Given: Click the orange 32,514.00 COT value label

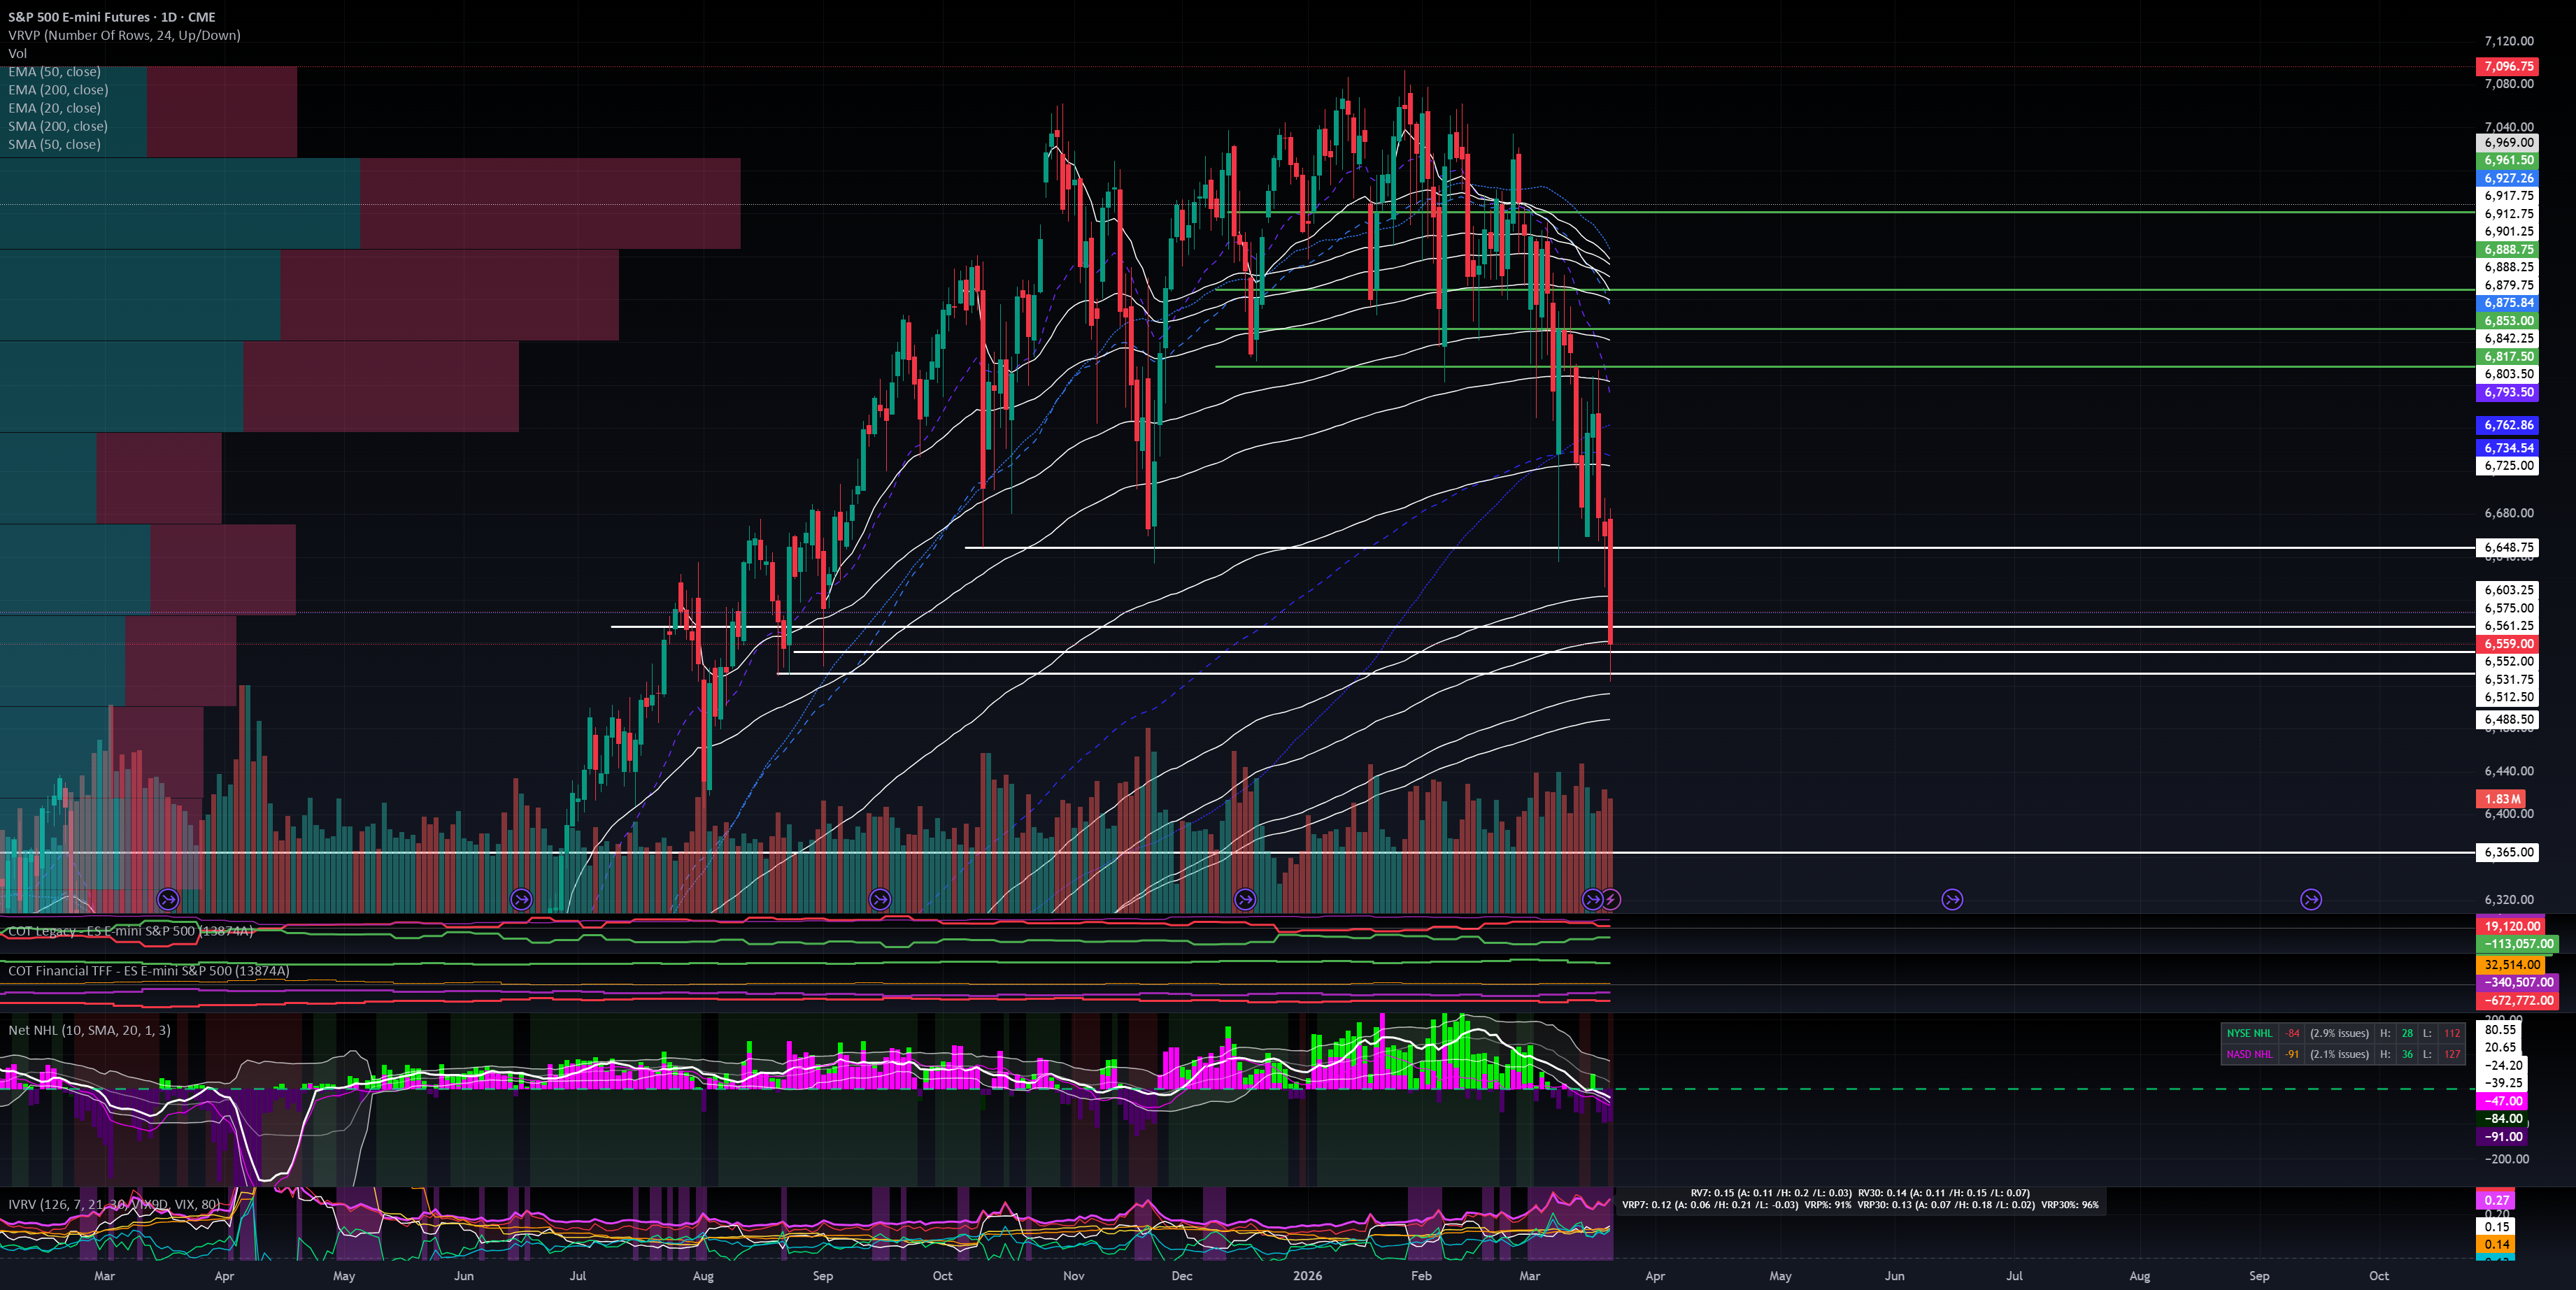Looking at the screenshot, I should [2511, 965].
